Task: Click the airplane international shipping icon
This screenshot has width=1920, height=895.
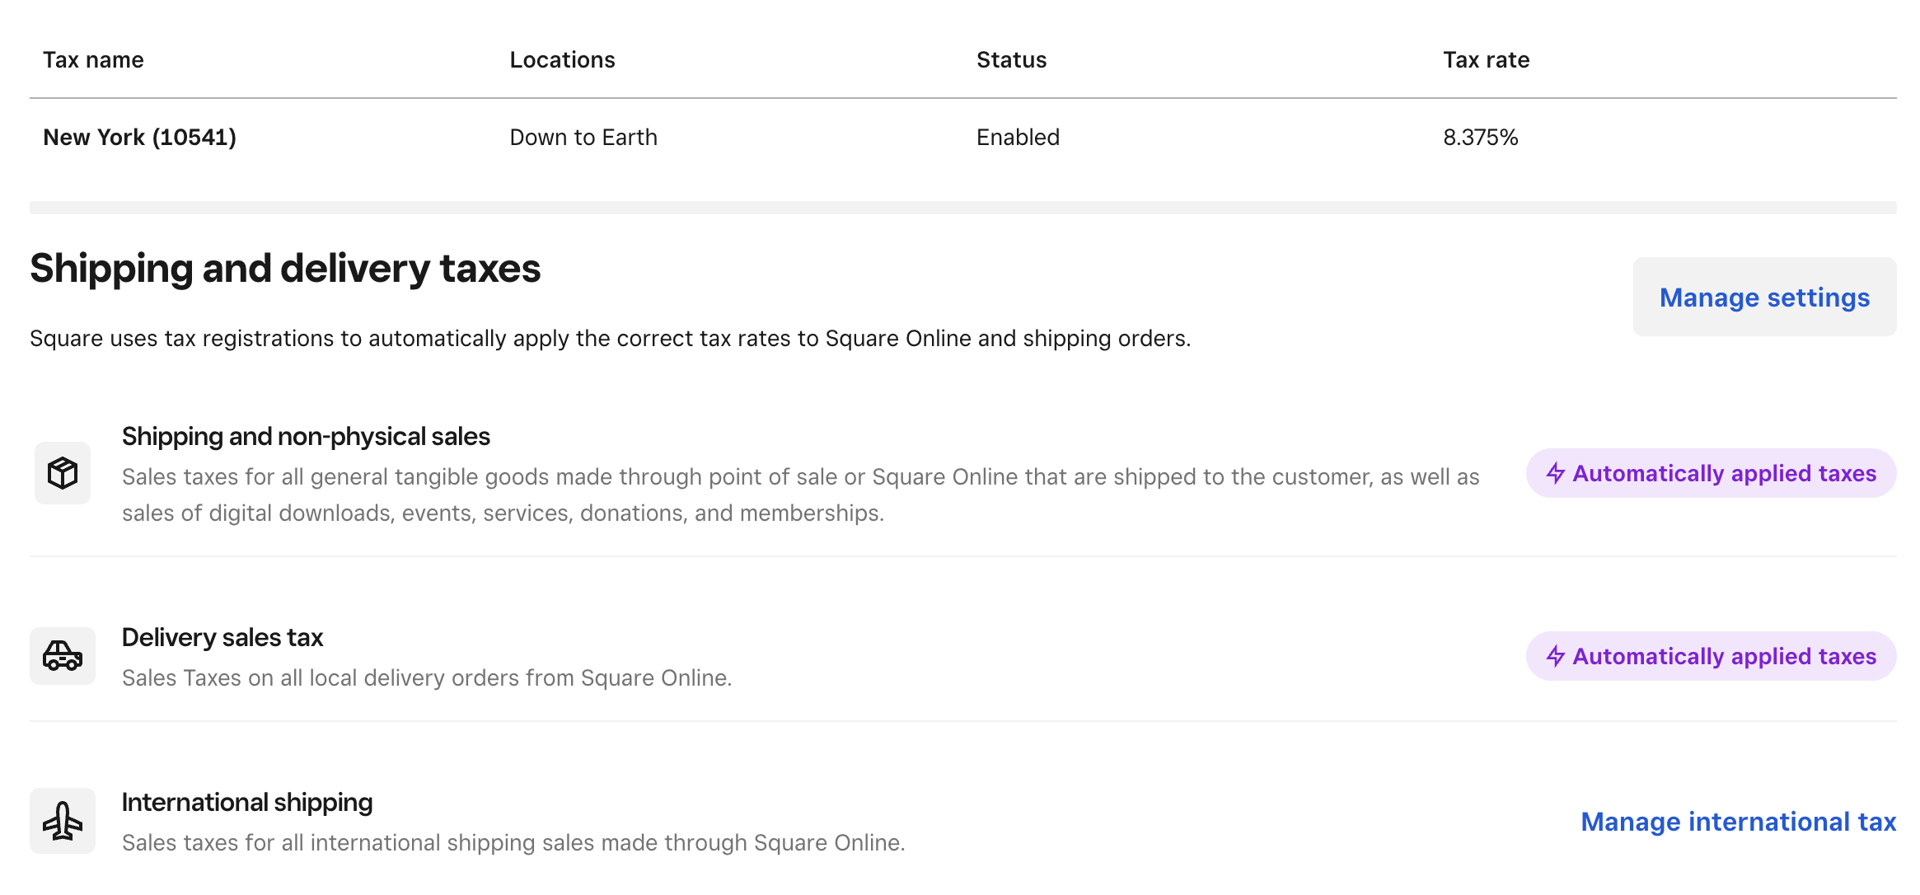Action: 62,821
